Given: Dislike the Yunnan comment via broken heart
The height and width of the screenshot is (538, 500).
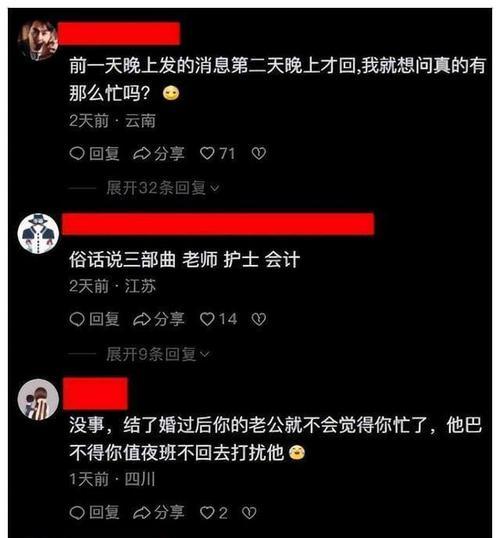Looking at the screenshot, I should (x=259, y=153).
